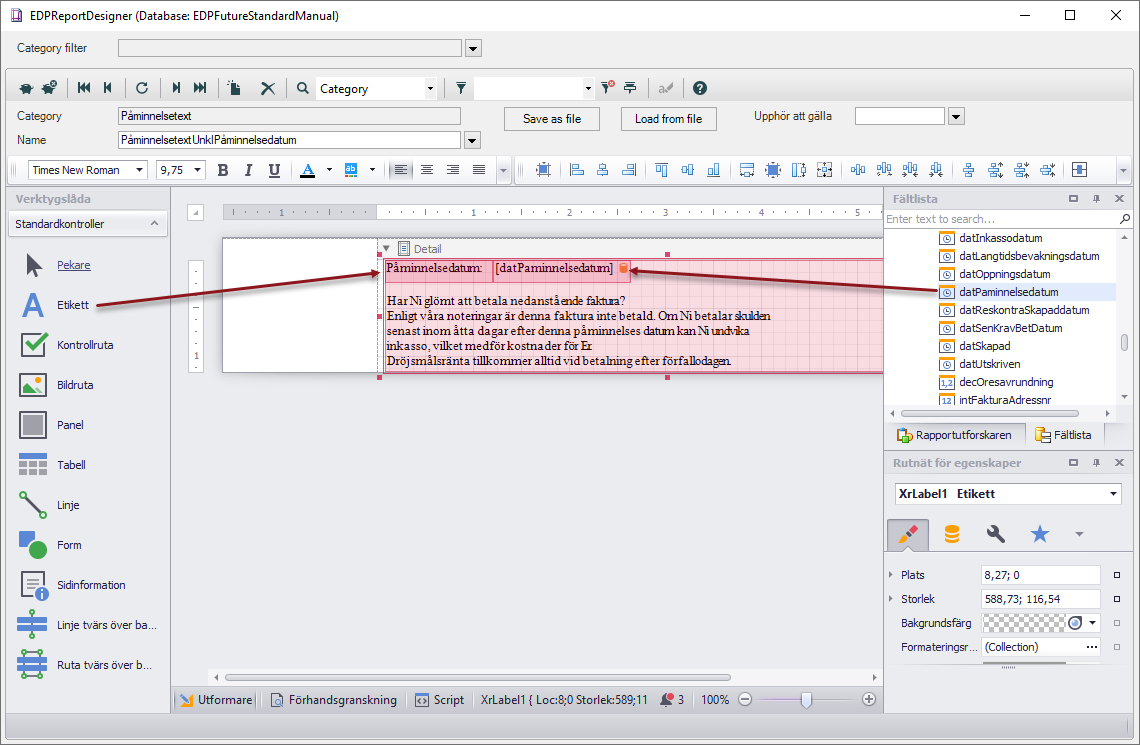Set text alignment to right

[453, 170]
